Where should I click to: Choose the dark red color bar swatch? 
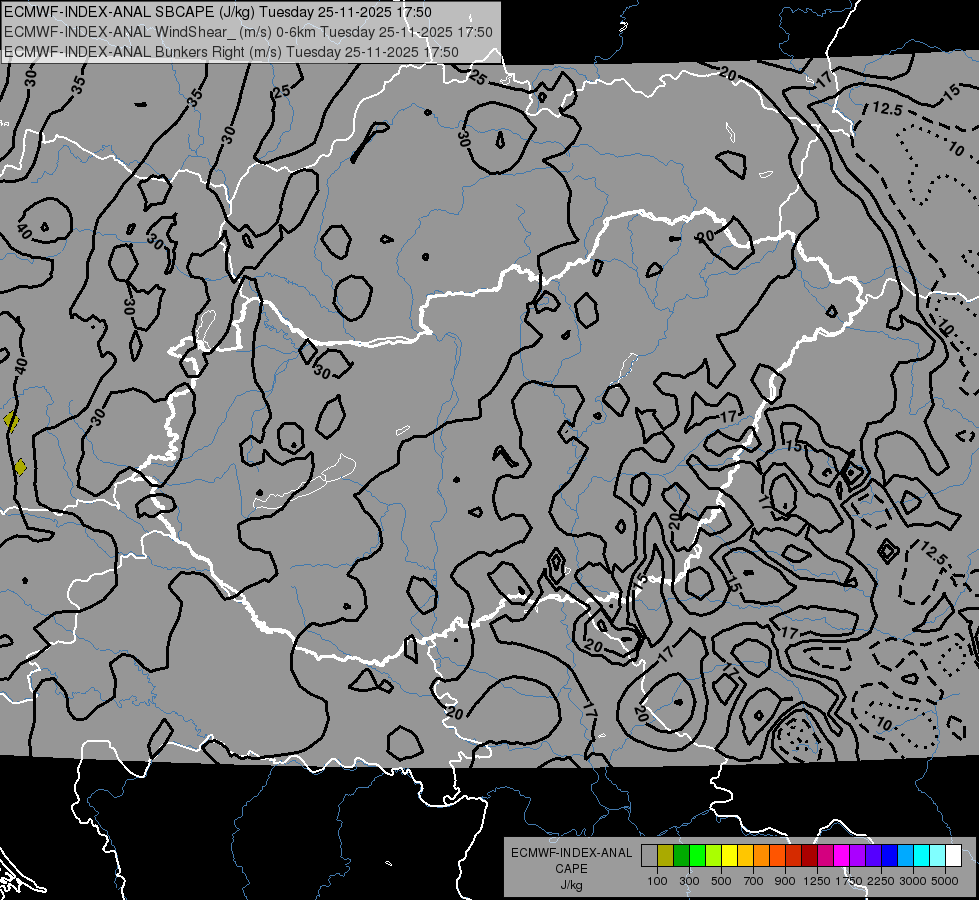(x=810, y=855)
